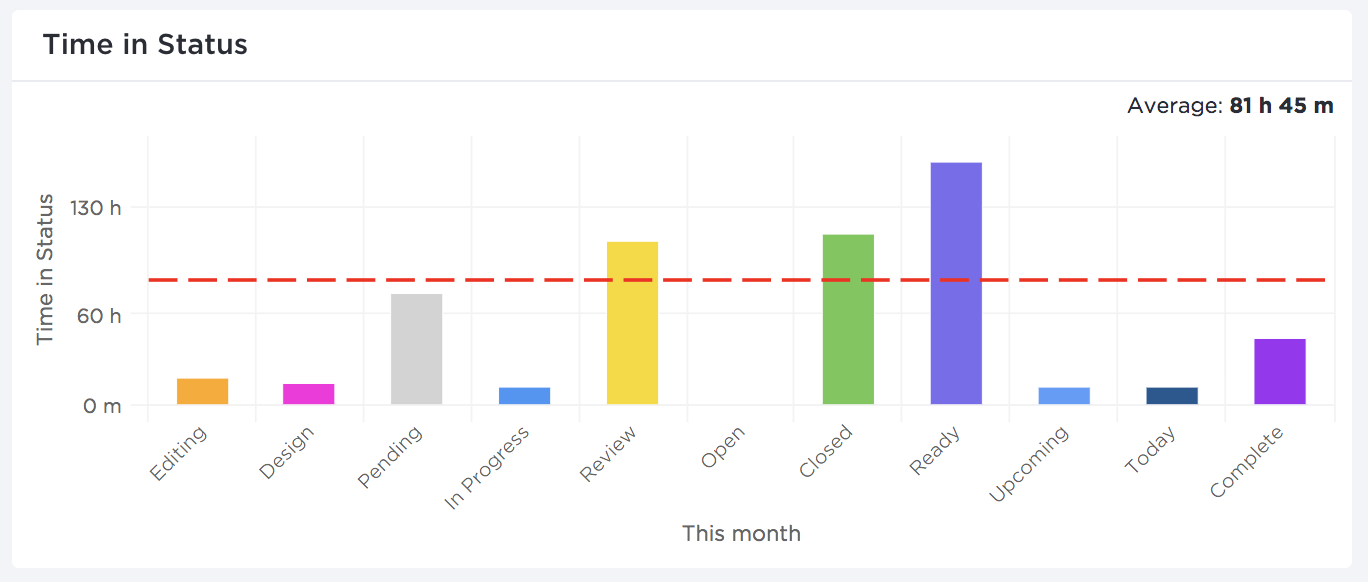
Task: Click the orange Editing bar
Action: pyautogui.click(x=202, y=391)
